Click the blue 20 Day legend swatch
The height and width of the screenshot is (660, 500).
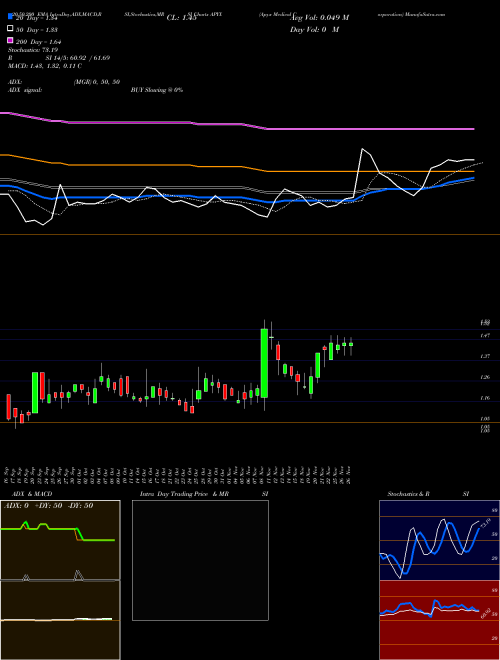[11, 16]
